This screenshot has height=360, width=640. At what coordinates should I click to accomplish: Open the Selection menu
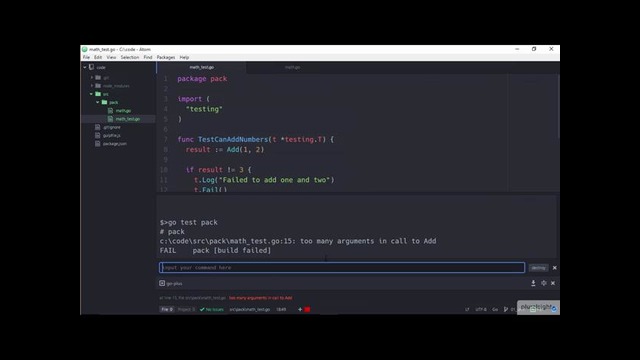(130, 58)
